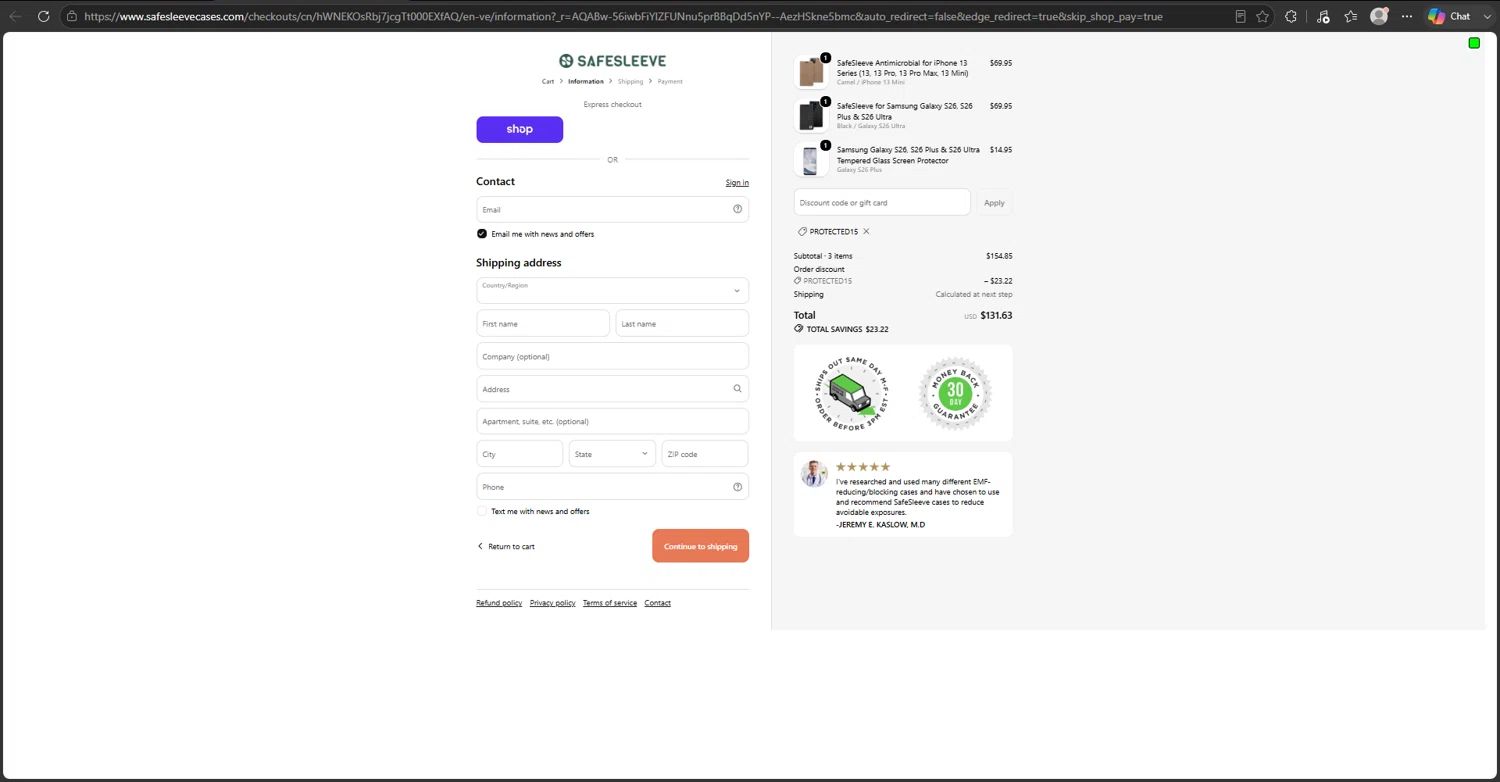The height and width of the screenshot is (782, 1500).
Task: Click the browser back arrow
Action: pyautogui.click(x=15, y=16)
